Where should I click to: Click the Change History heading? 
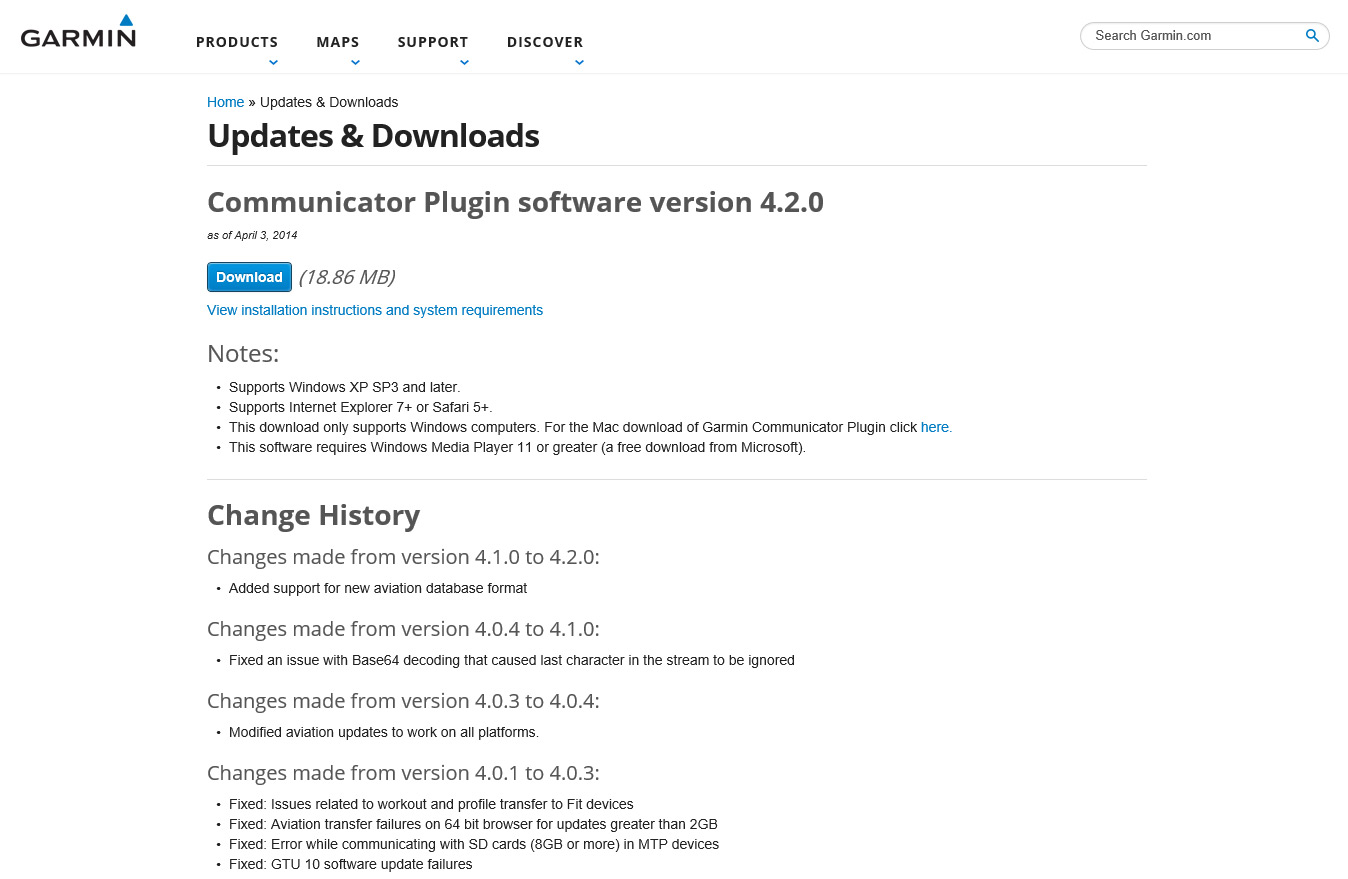(x=313, y=515)
